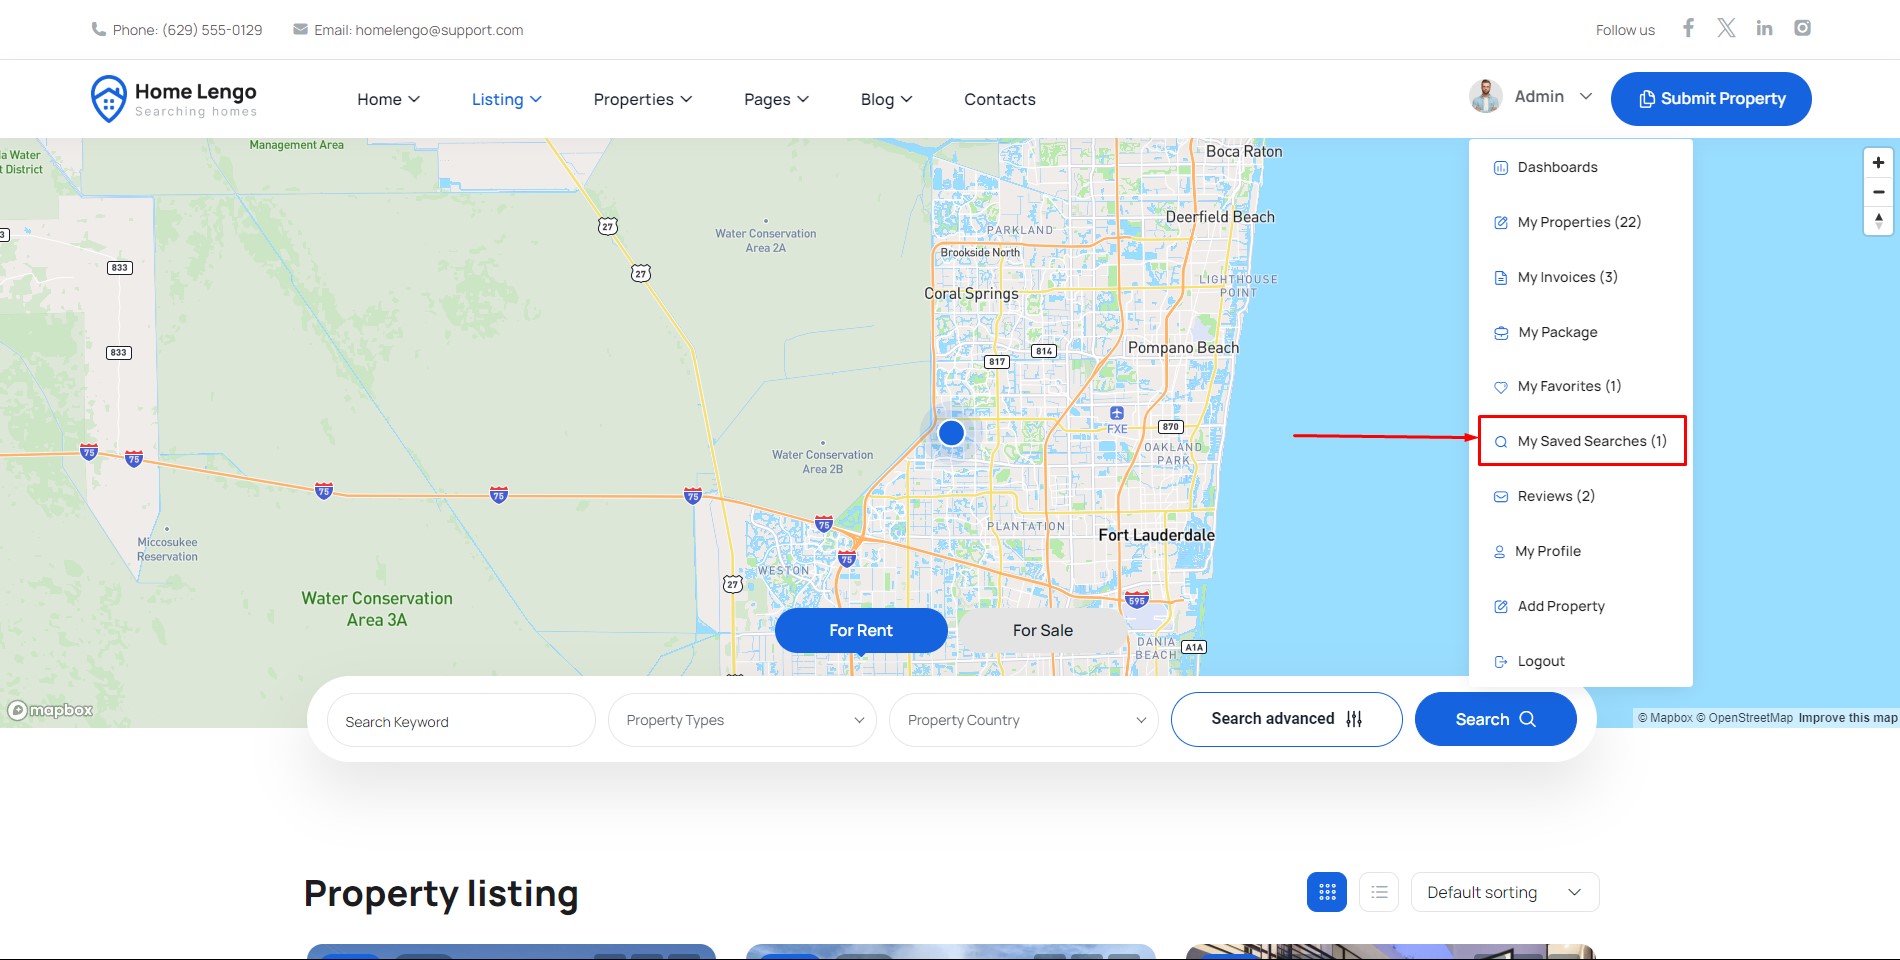
Task: Click the My Profile person icon
Action: click(1499, 552)
